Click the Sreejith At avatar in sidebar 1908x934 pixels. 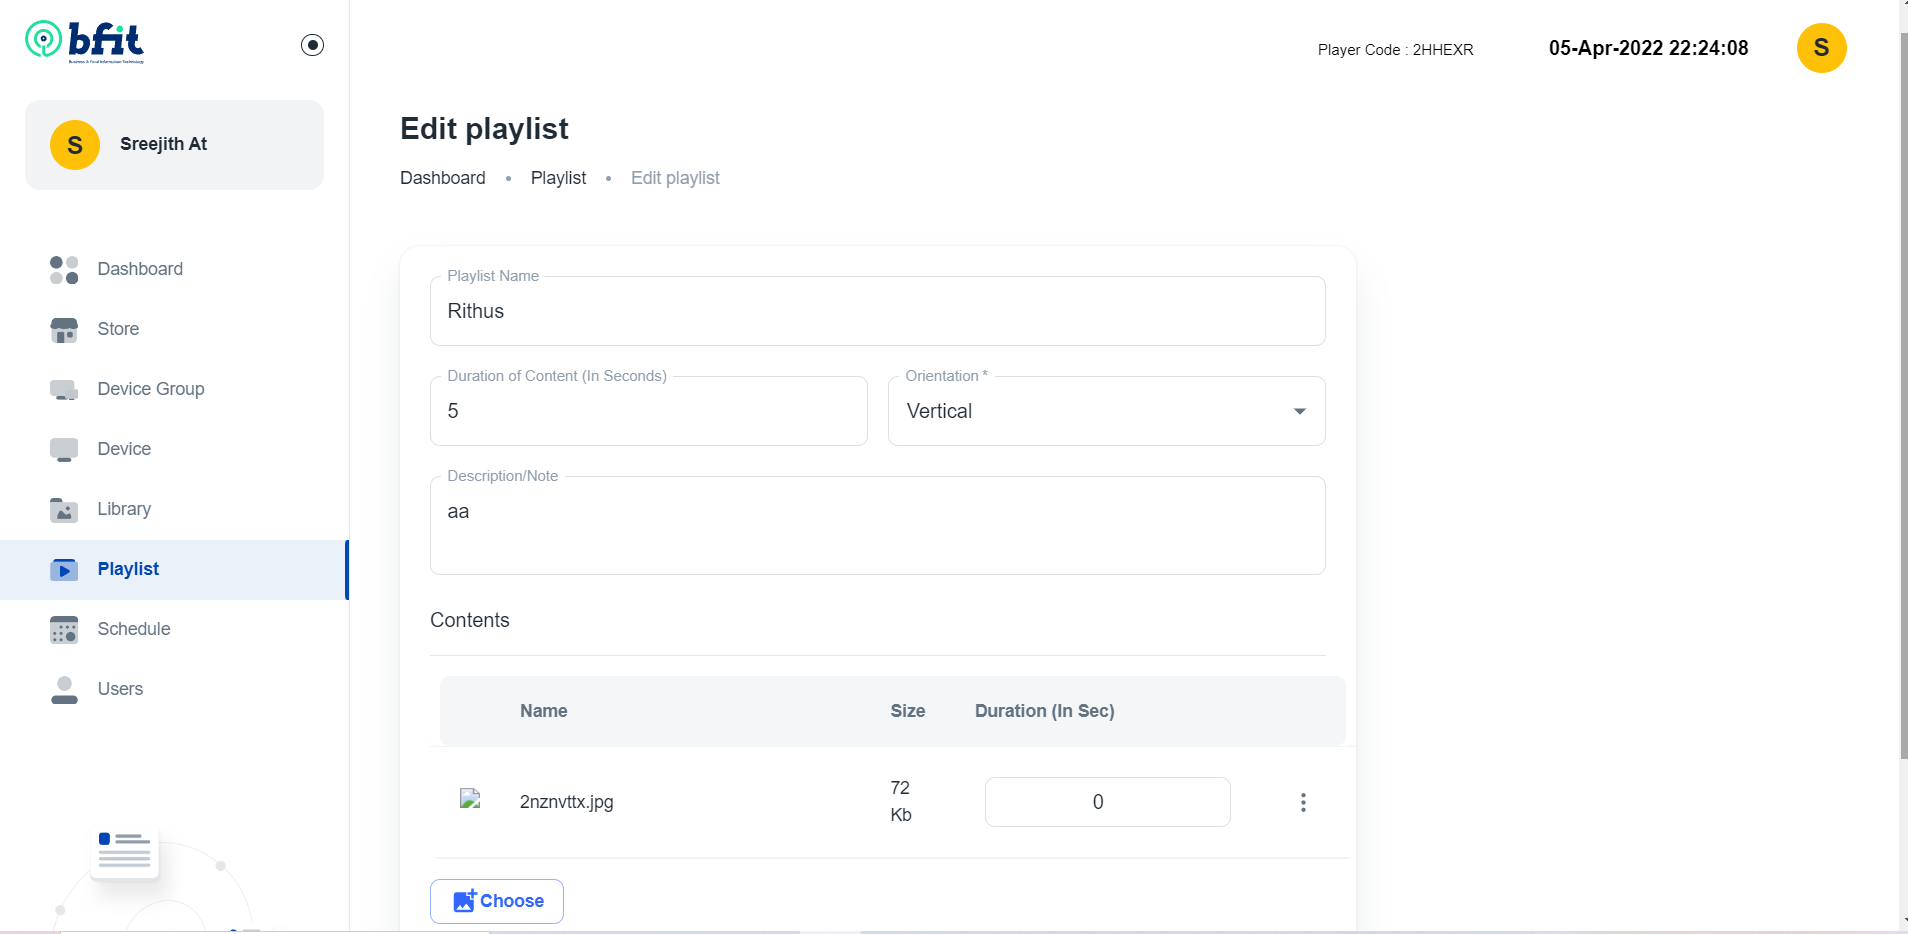coord(75,145)
